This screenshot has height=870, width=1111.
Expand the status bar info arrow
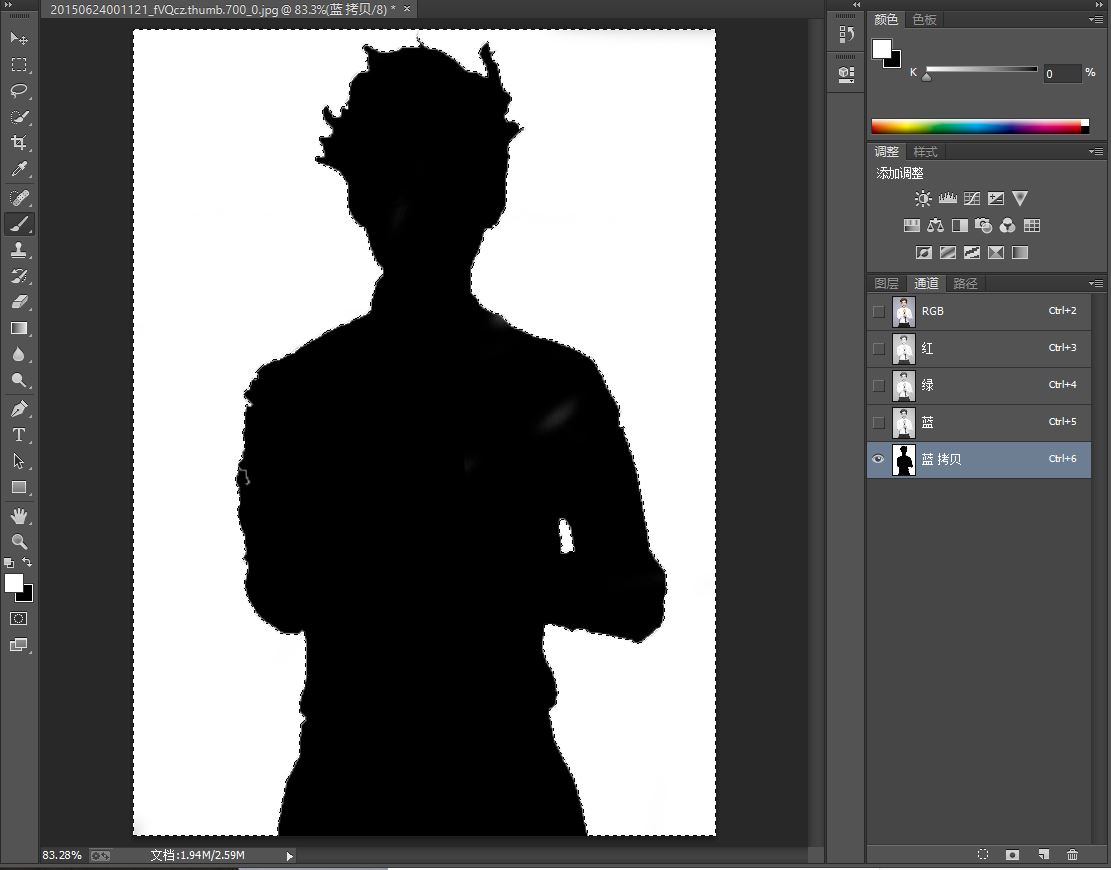click(x=290, y=856)
